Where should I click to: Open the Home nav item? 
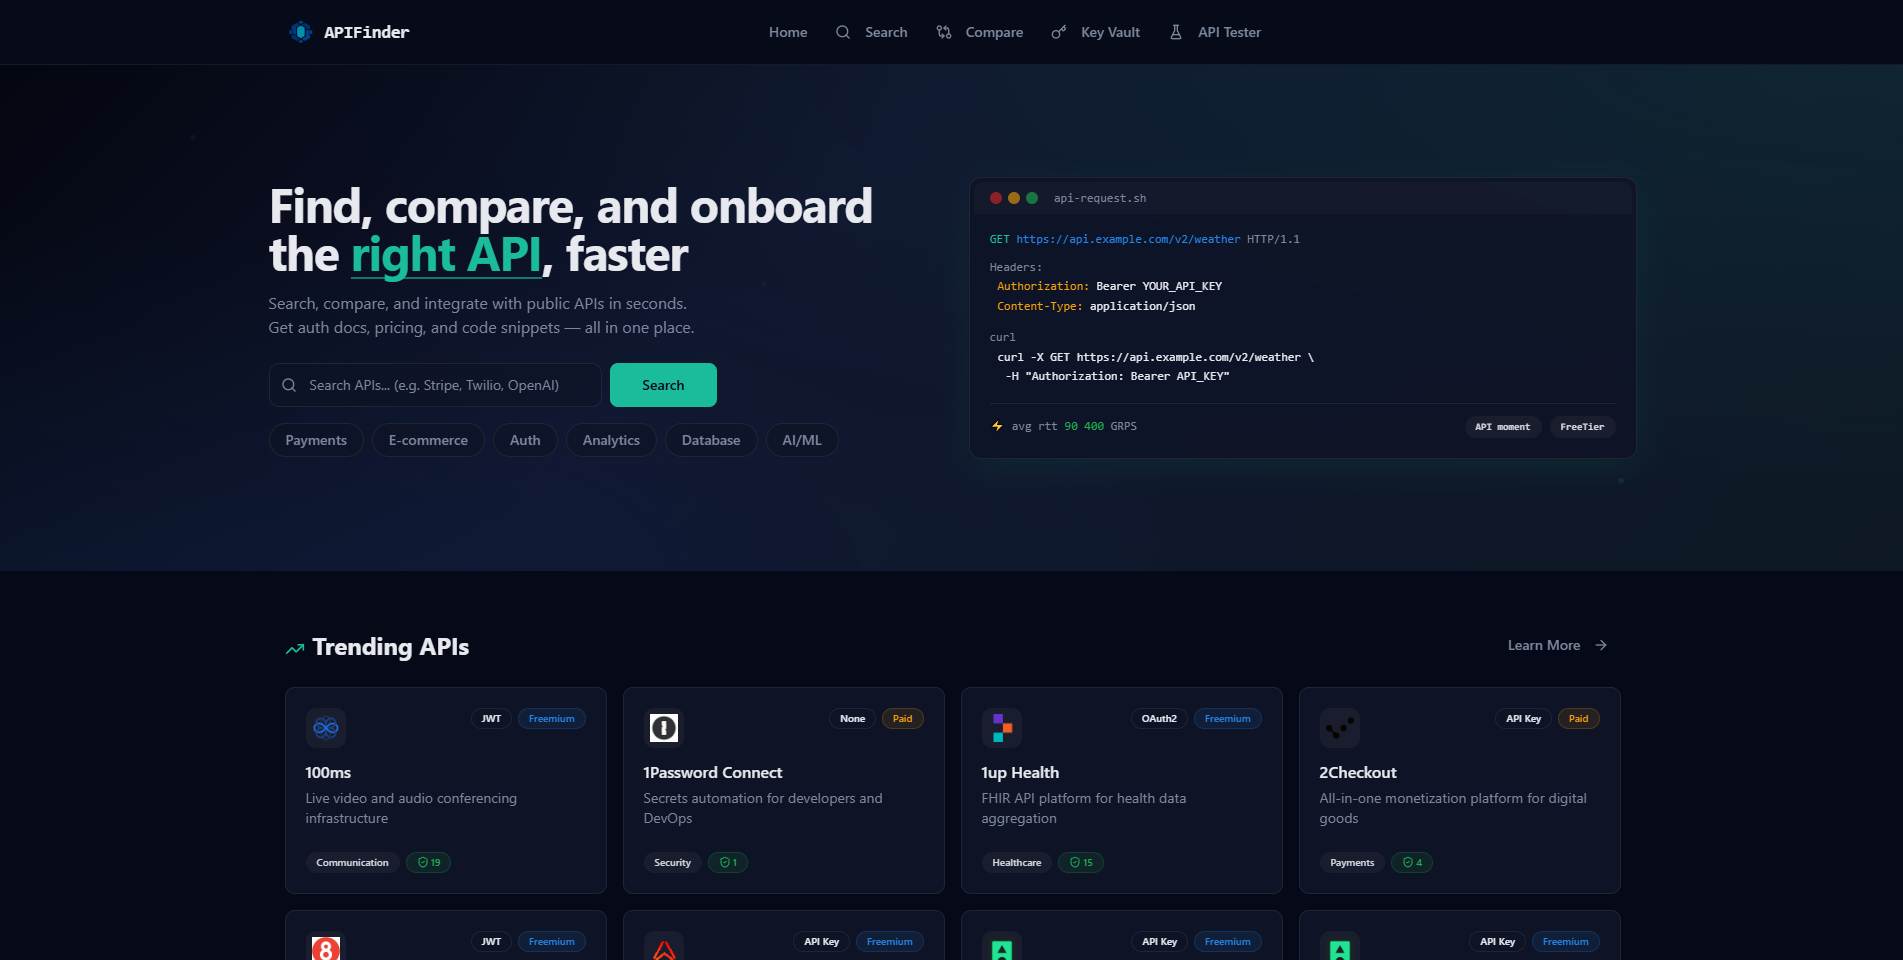pos(788,32)
